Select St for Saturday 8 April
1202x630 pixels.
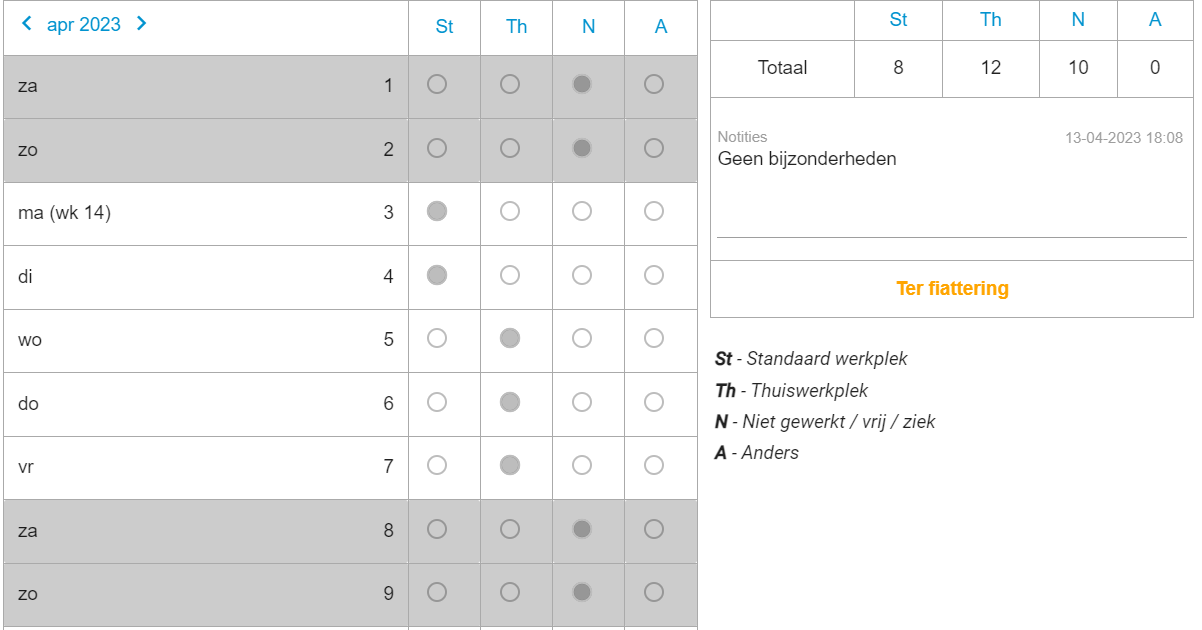coord(437,529)
